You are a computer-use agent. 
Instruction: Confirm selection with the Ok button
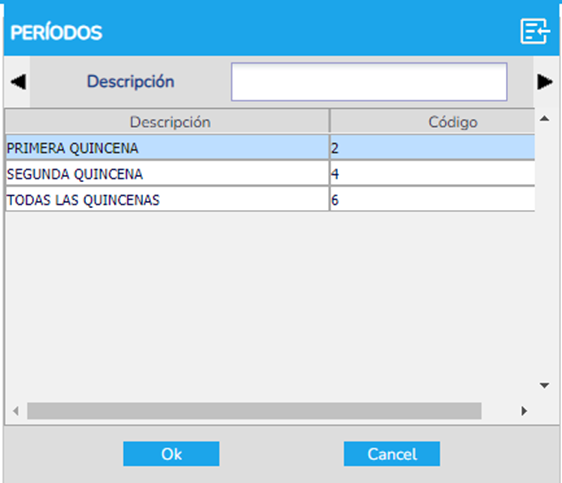pyautogui.click(x=171, y=454)
